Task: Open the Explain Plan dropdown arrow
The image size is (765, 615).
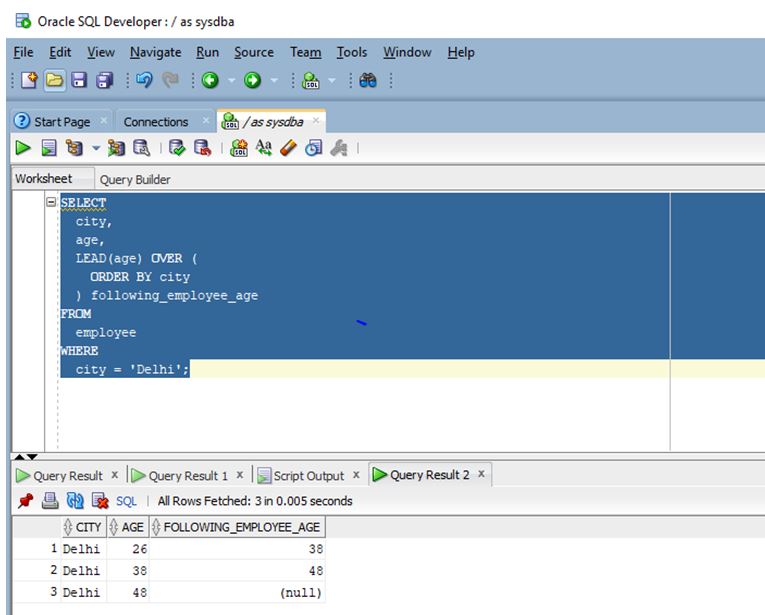Action: coord(96,148)
